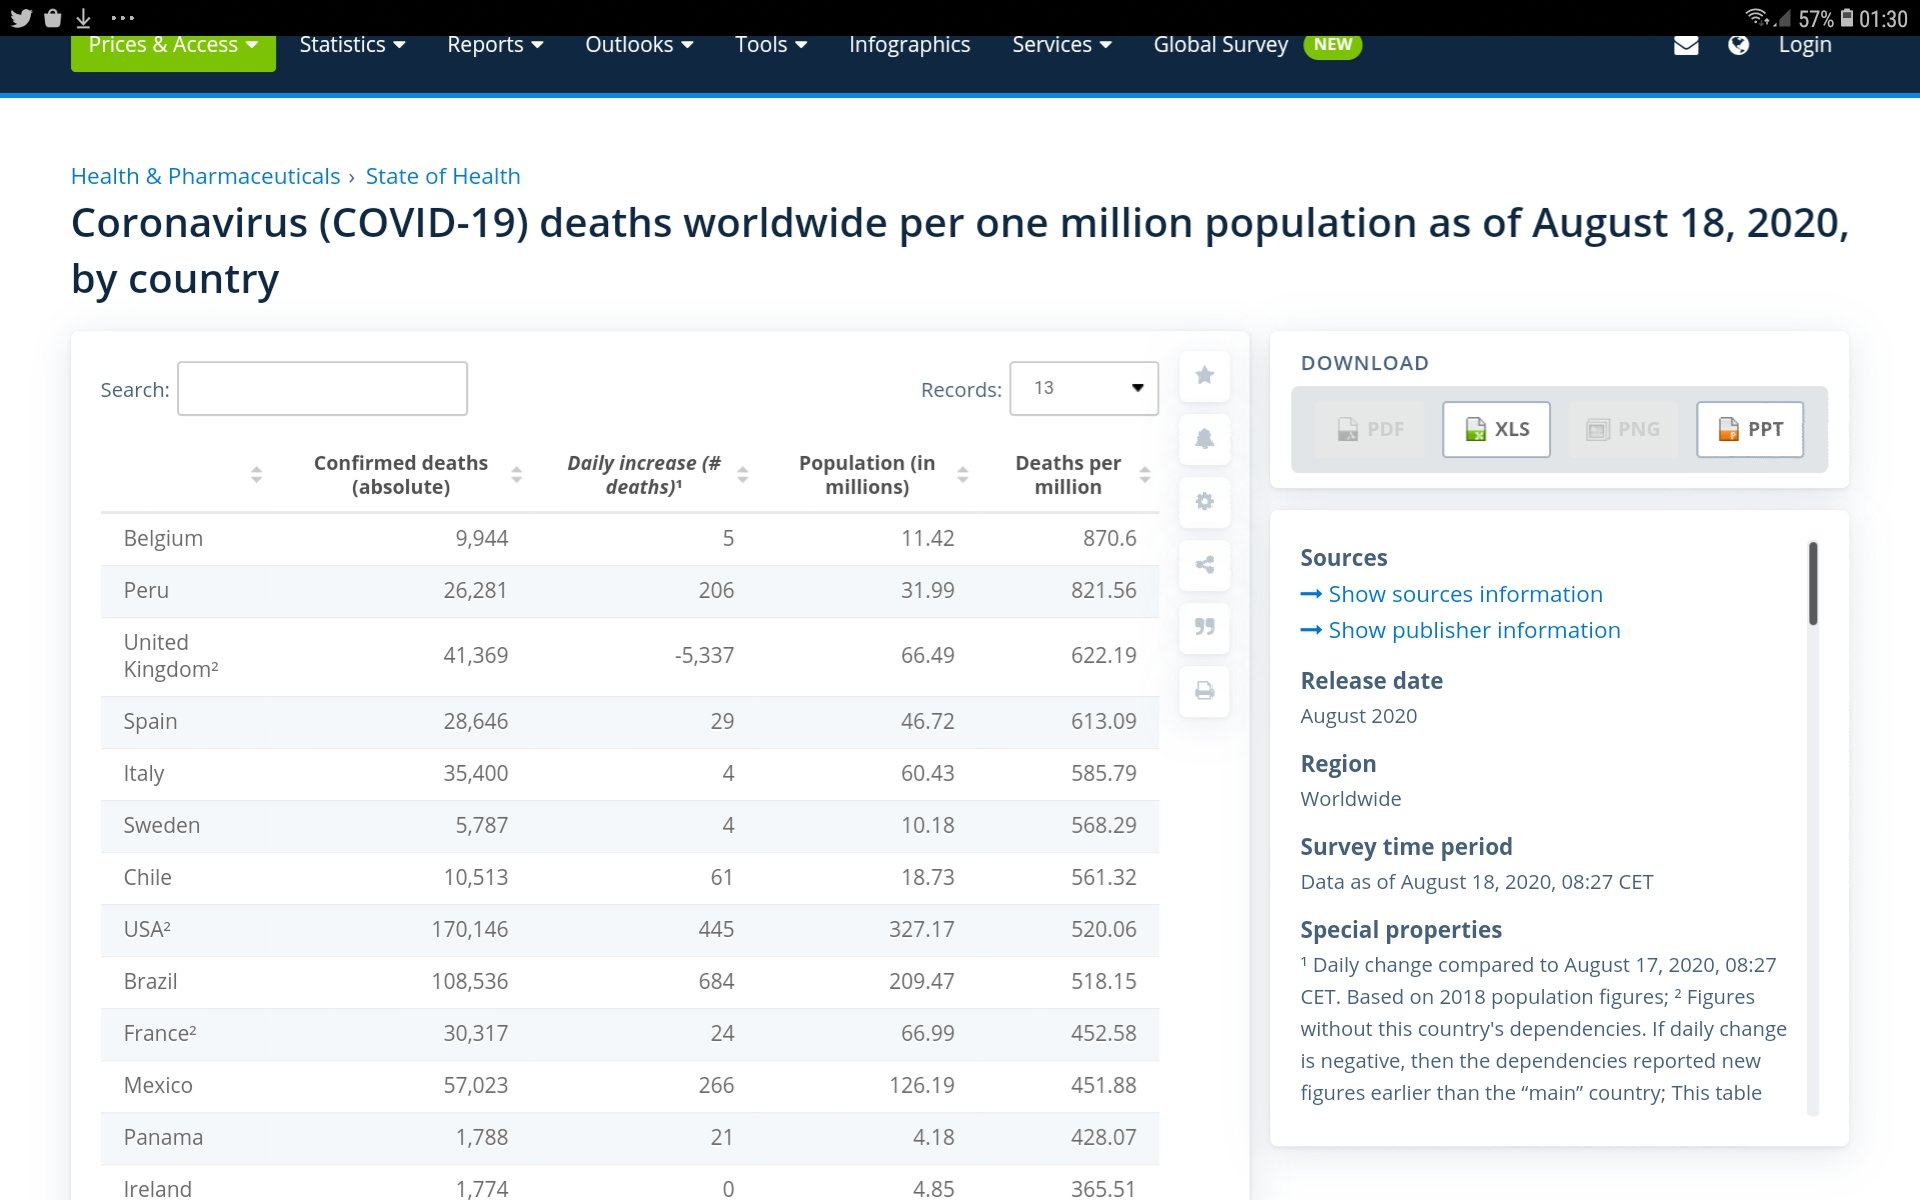Click the share icon beside table

[1204, 565]
